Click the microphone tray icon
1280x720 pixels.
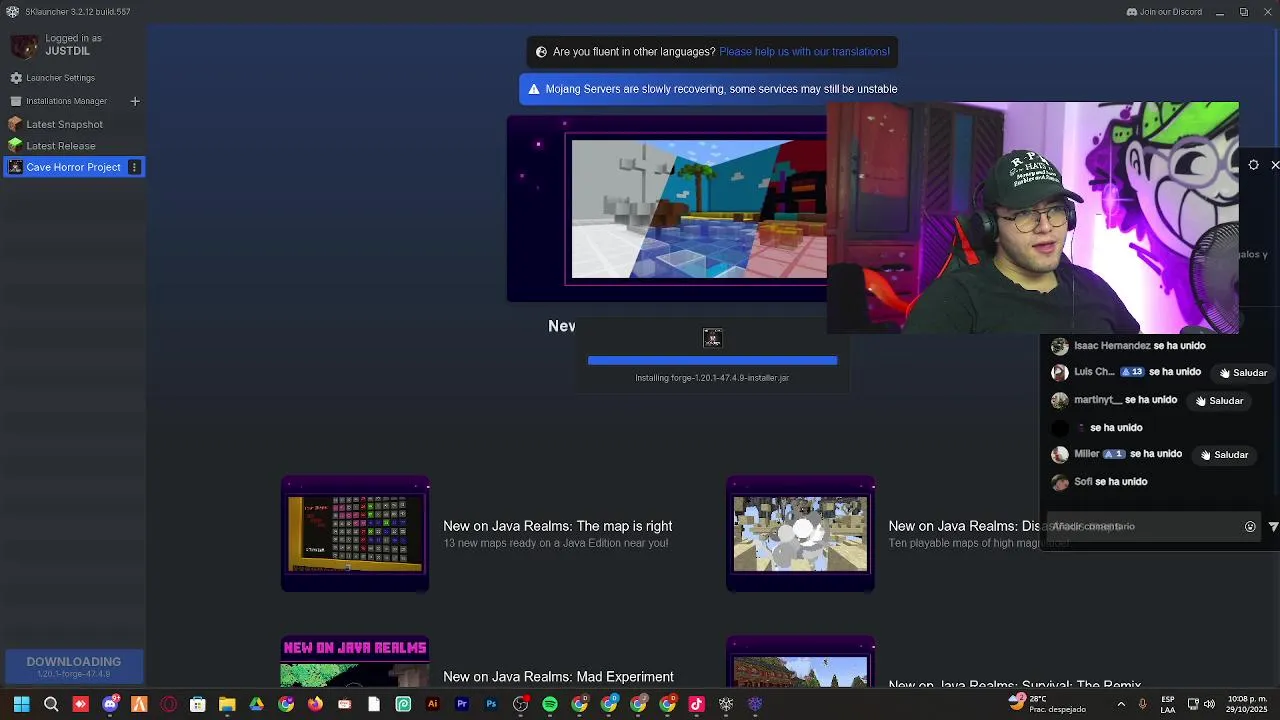tap(1142, 704)
